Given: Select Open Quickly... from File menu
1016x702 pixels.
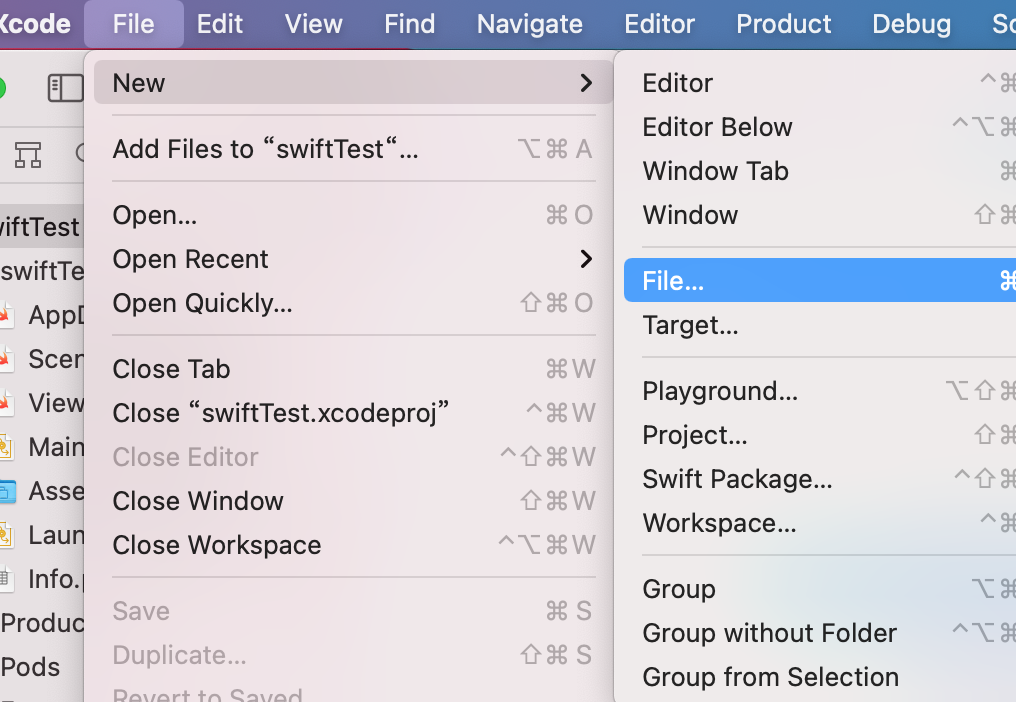Looking at the screenshot, I should pyautogui.click(x=353, y=303).
